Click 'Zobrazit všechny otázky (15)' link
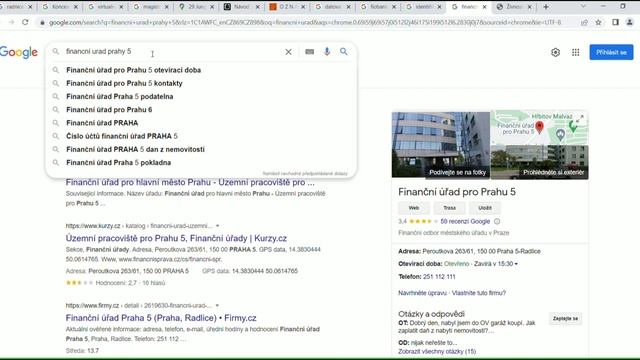The image size is (640, 360). 437,351
